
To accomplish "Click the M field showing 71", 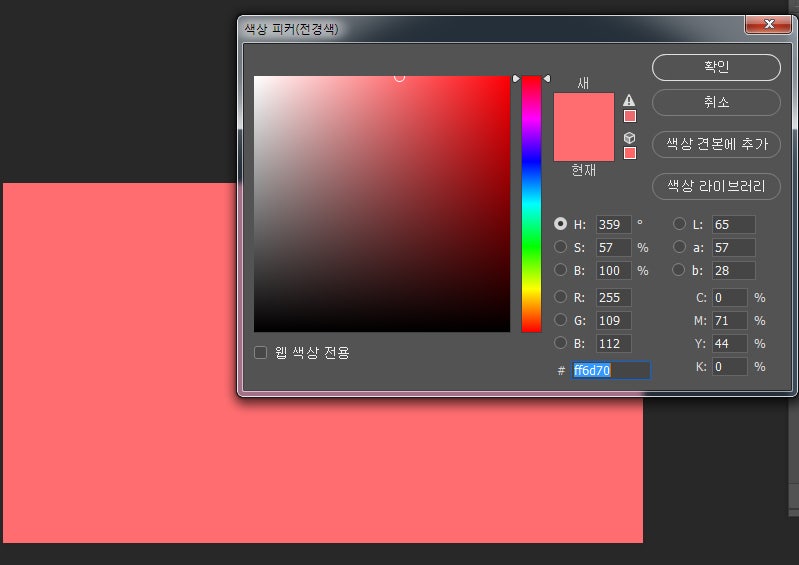I will [730, 320].
